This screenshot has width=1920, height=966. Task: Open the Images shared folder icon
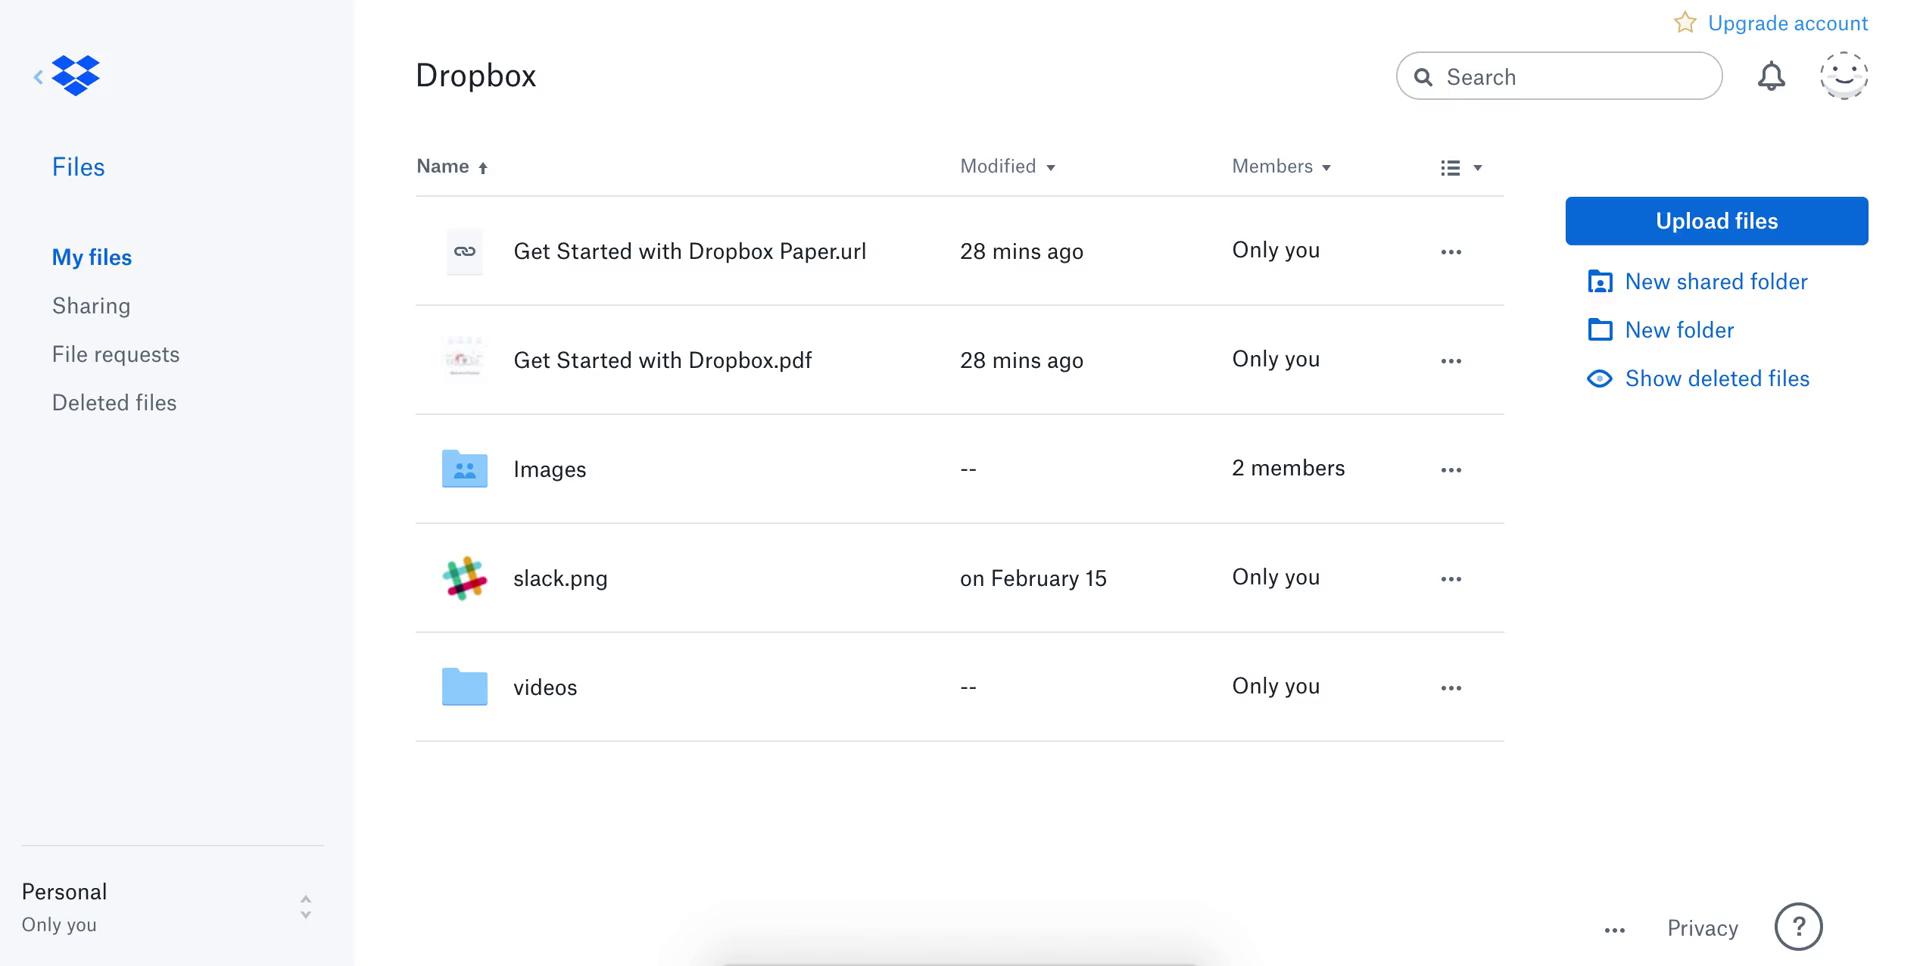464,469
